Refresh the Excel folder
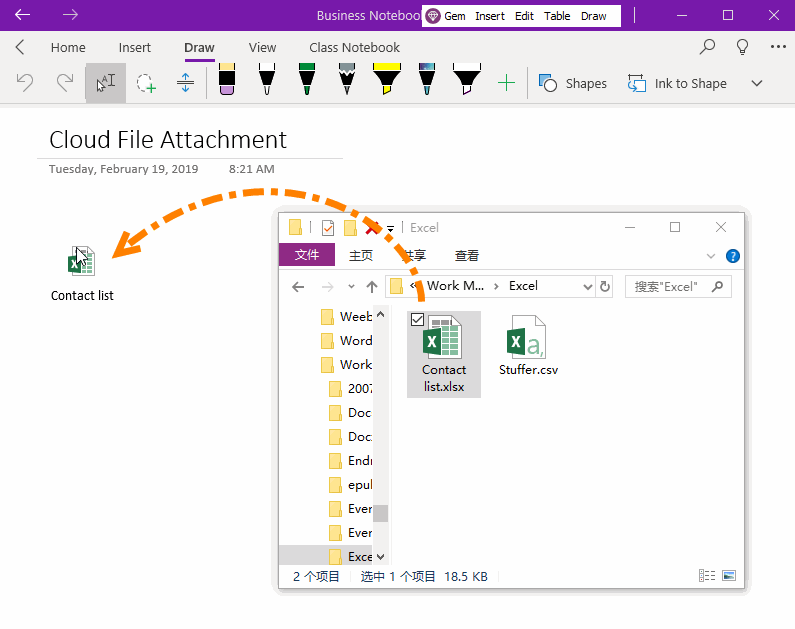This screenshot has height=629, width=795. (x=605, y=287)
